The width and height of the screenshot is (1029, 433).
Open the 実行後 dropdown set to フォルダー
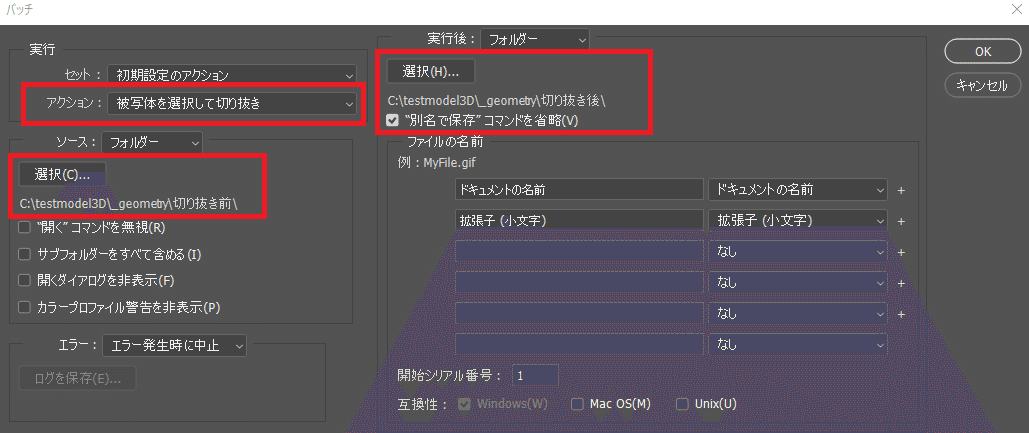535,39
